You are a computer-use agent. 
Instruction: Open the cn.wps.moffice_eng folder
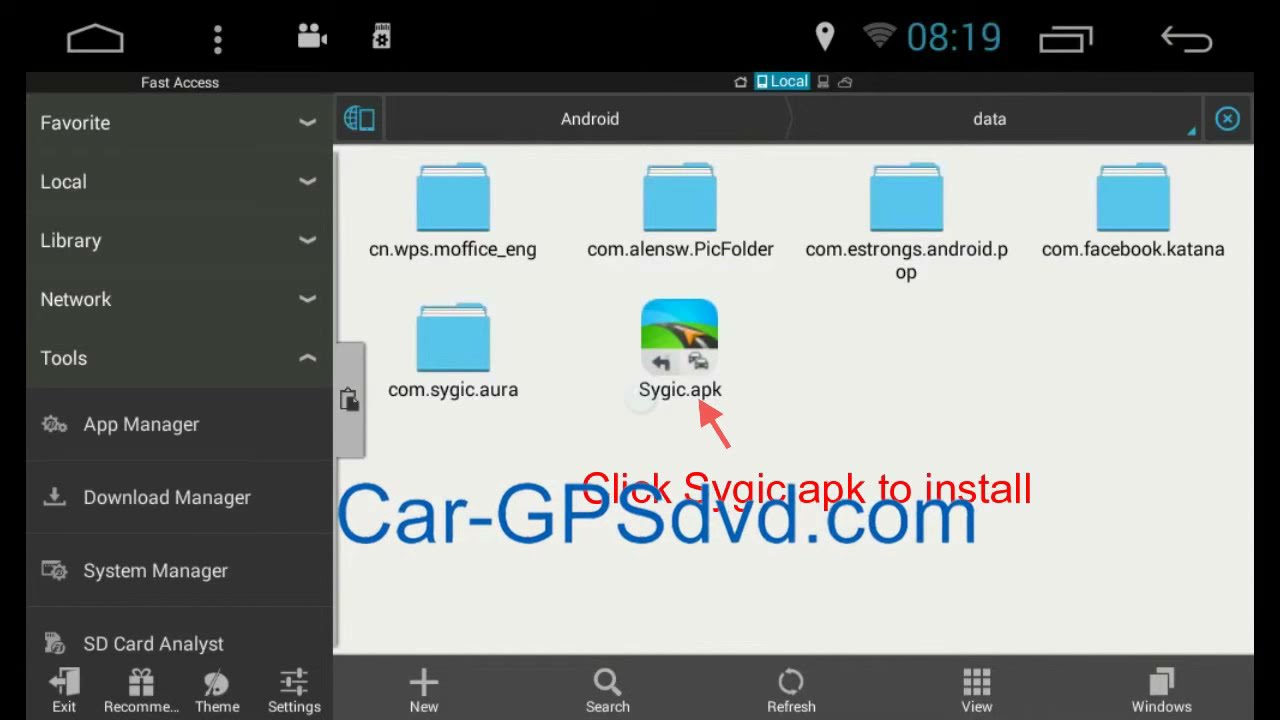point(453,211)
